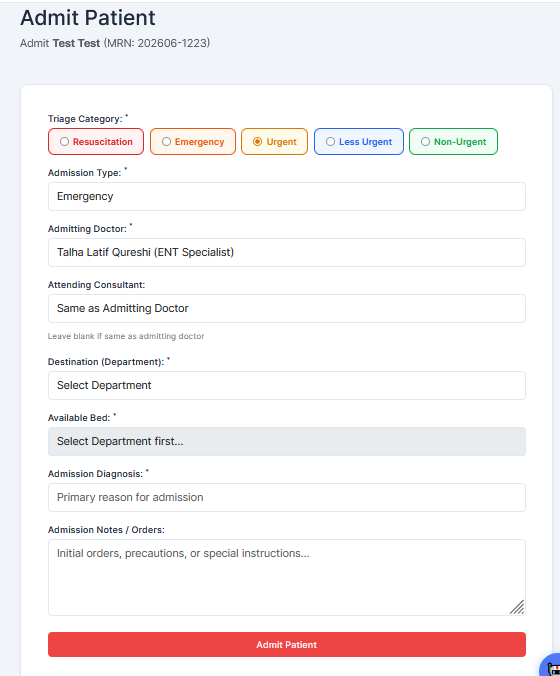Focus the Admission Diagnosis input field
Image resolution: width=560 pixels, height=676 pixels.
coord(287,498)
